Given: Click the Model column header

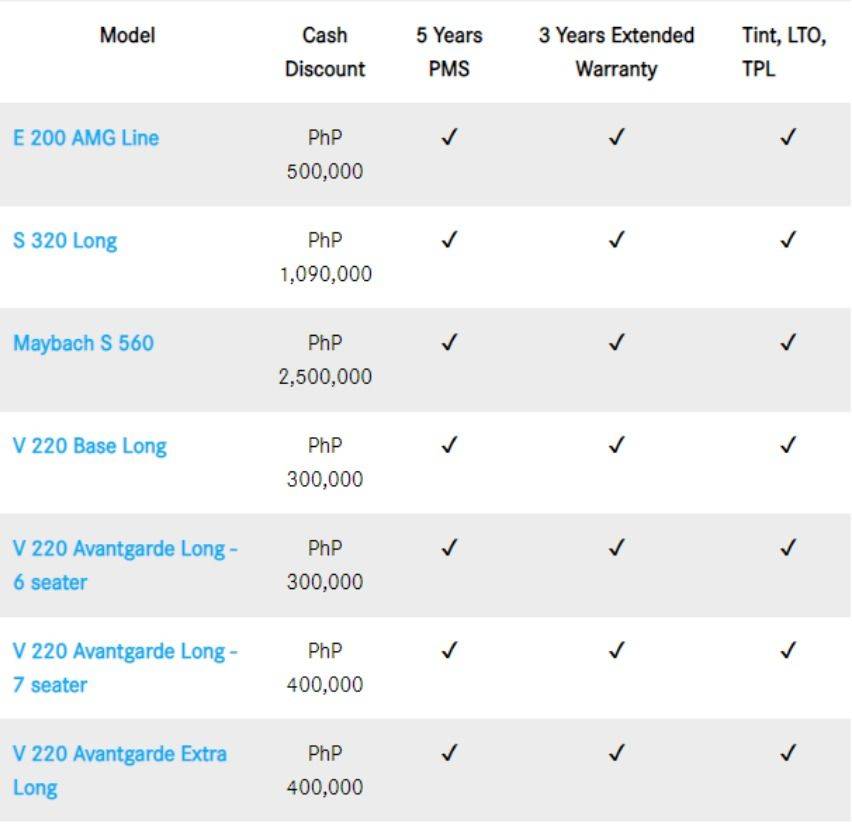Looking at the screenshot, I should point(128,35).
